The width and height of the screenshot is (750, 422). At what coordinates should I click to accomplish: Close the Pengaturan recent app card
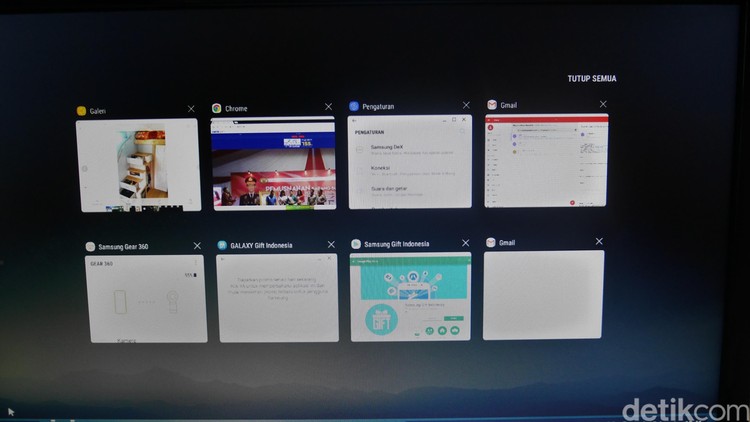point(466,105)
